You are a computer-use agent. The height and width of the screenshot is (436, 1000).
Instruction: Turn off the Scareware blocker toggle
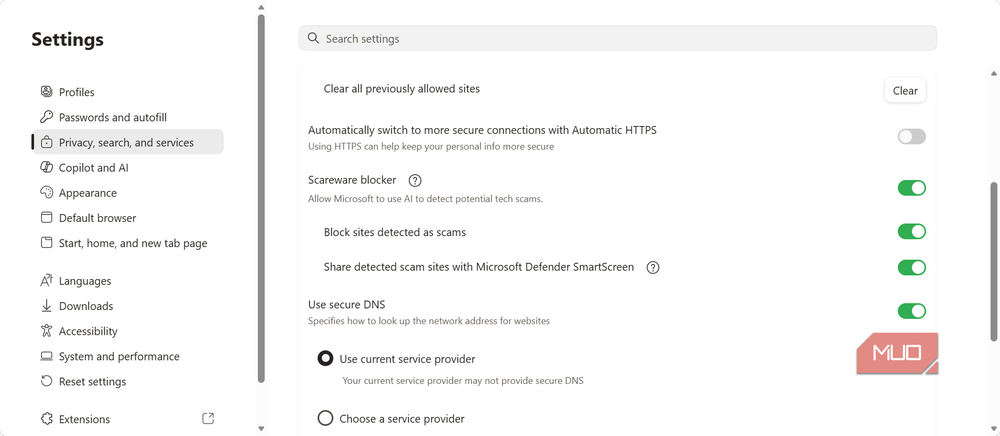(911, 188)
